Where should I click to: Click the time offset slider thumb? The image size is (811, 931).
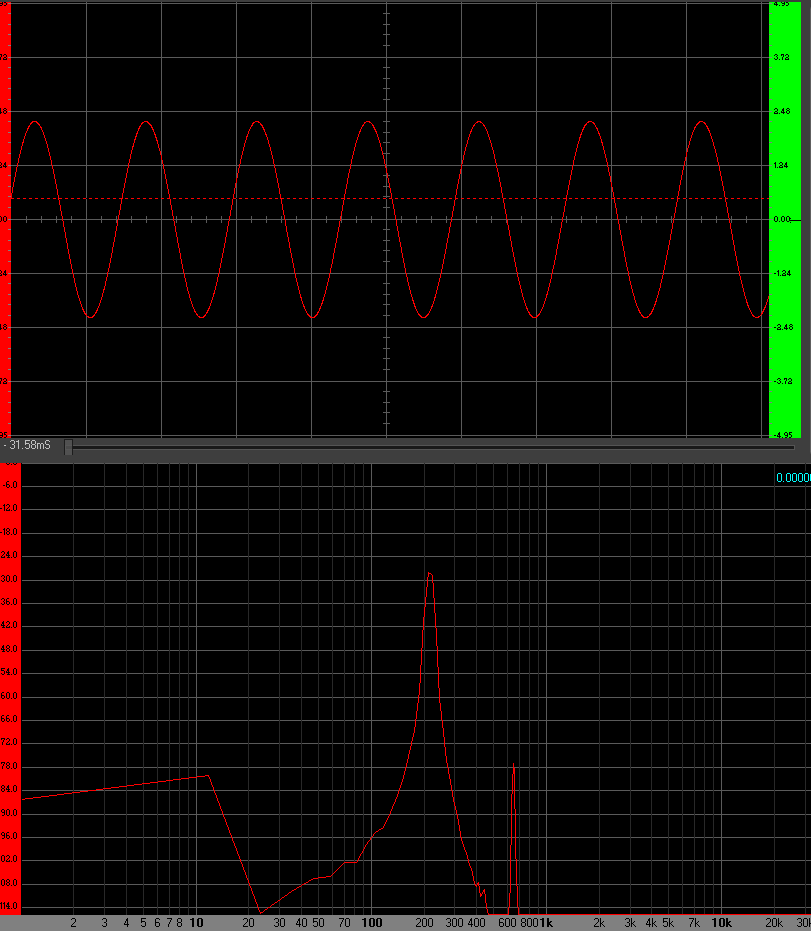pyautogui.click(x=68, y=446)
